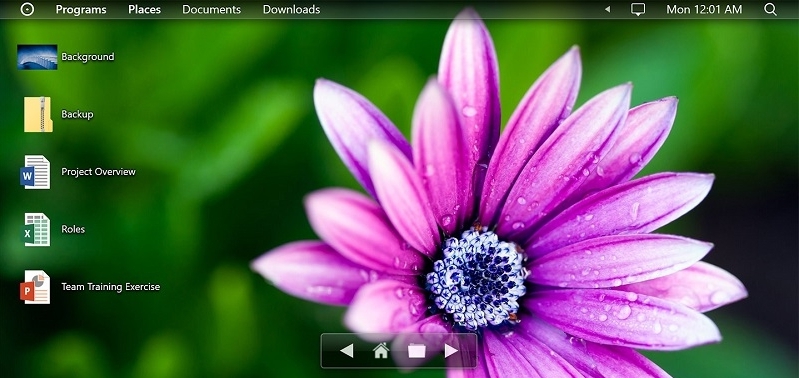Open the Documents menu item

[x=211, y=9]
